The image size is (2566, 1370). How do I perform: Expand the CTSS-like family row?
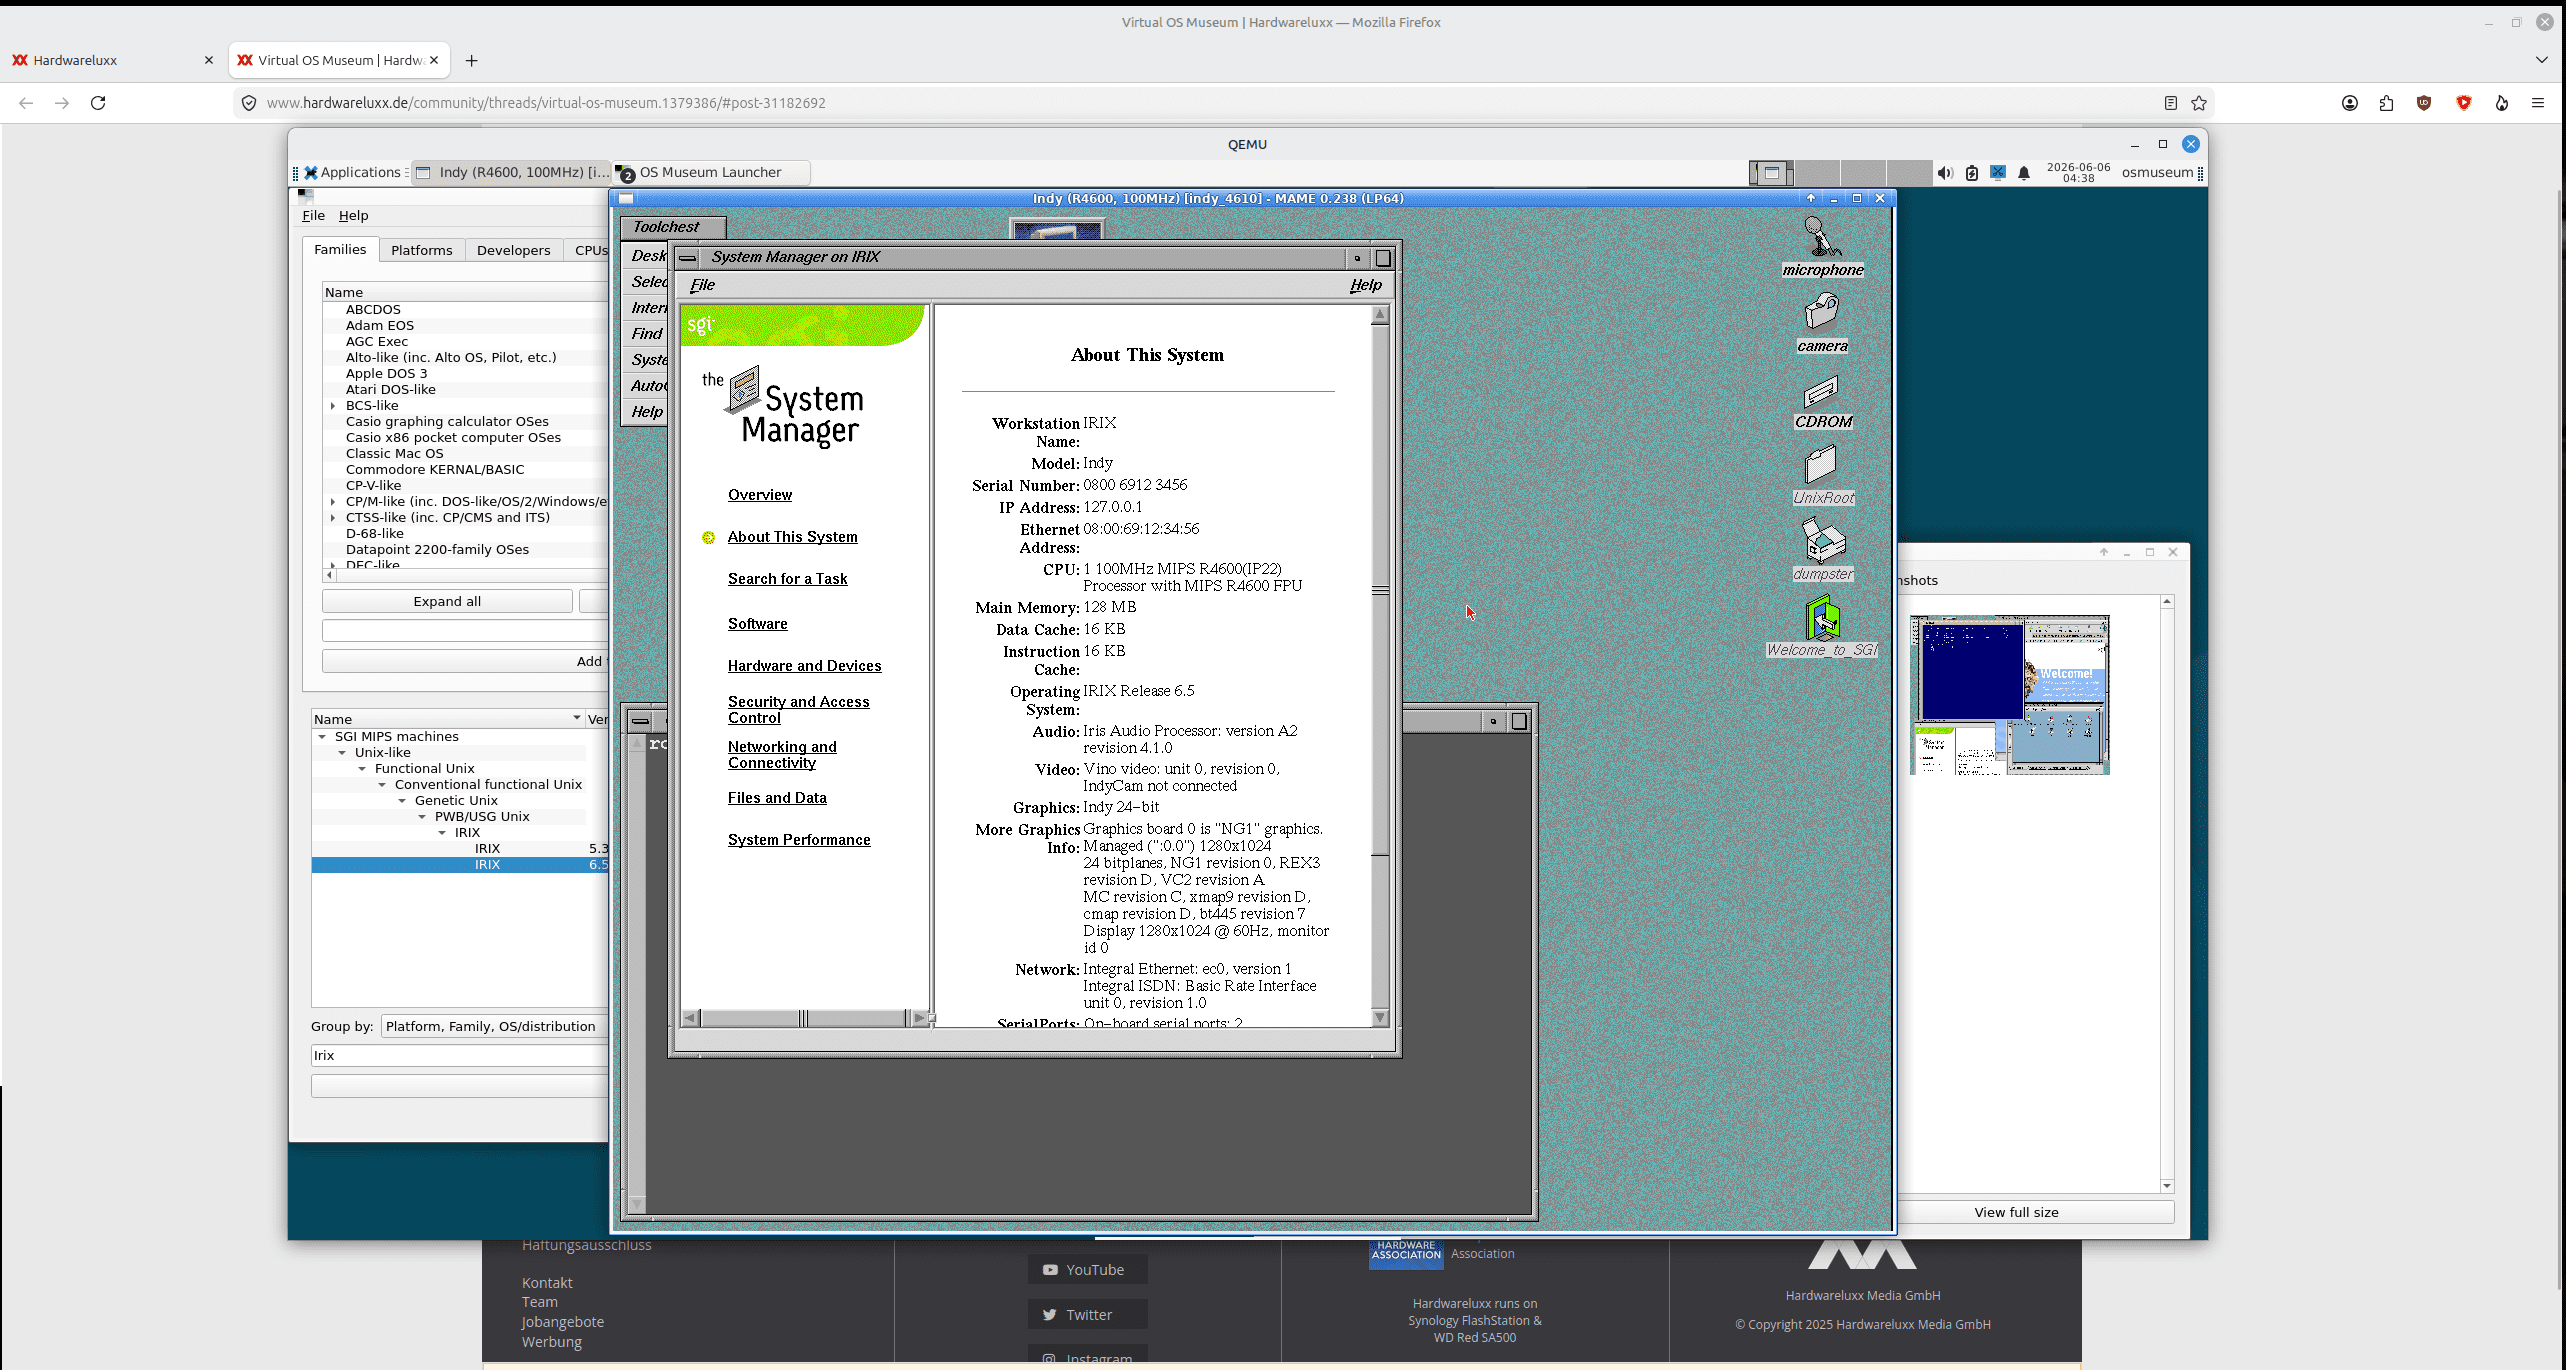333,518
